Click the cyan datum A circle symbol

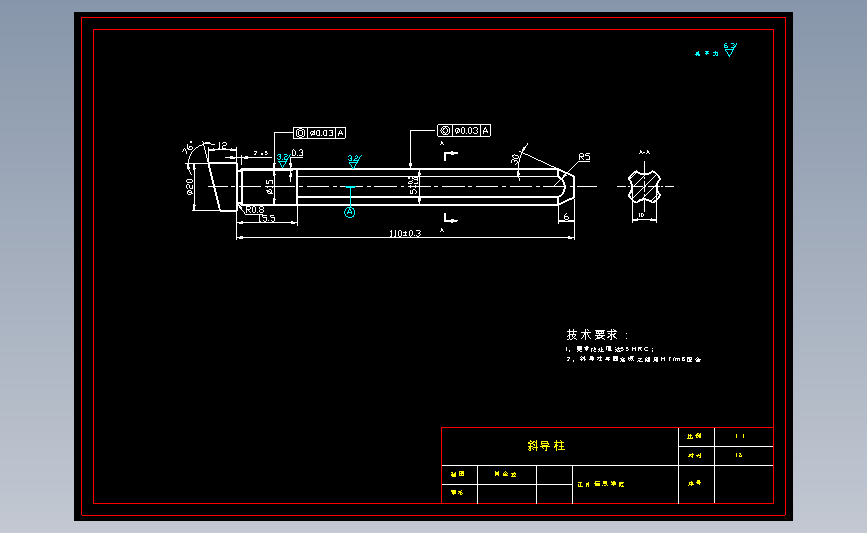click(349, 212)
